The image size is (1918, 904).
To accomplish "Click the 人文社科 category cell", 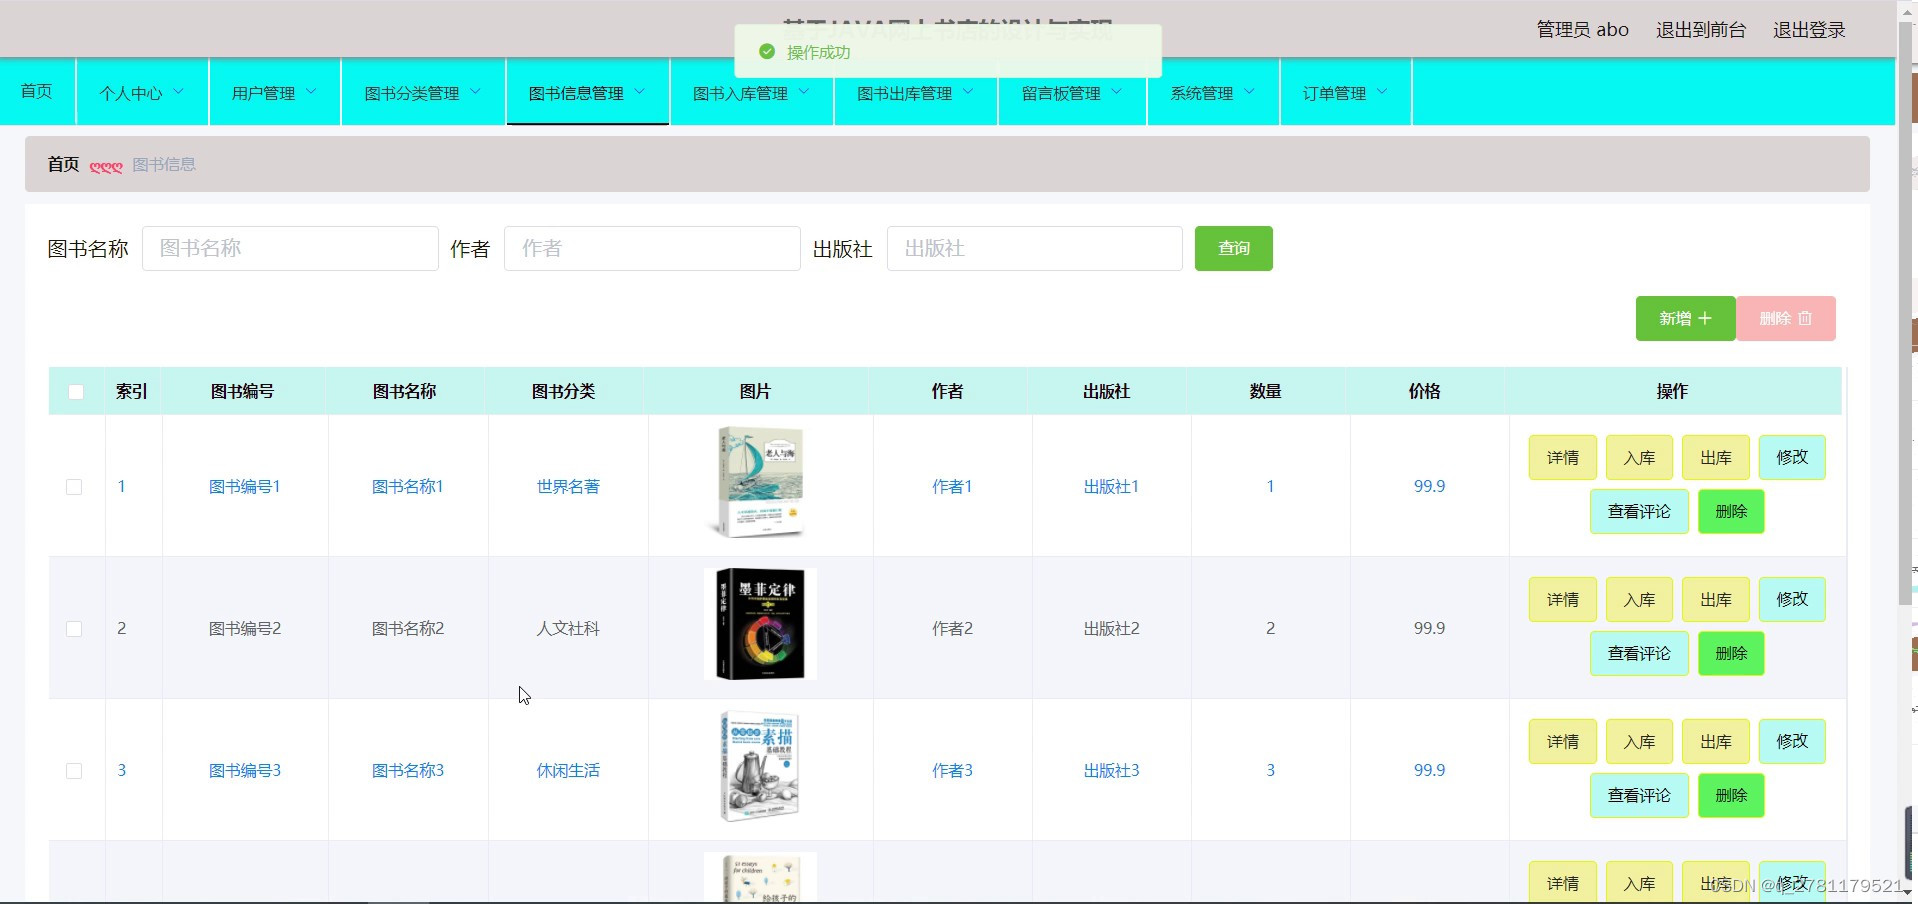I will [x=568, y=629].
